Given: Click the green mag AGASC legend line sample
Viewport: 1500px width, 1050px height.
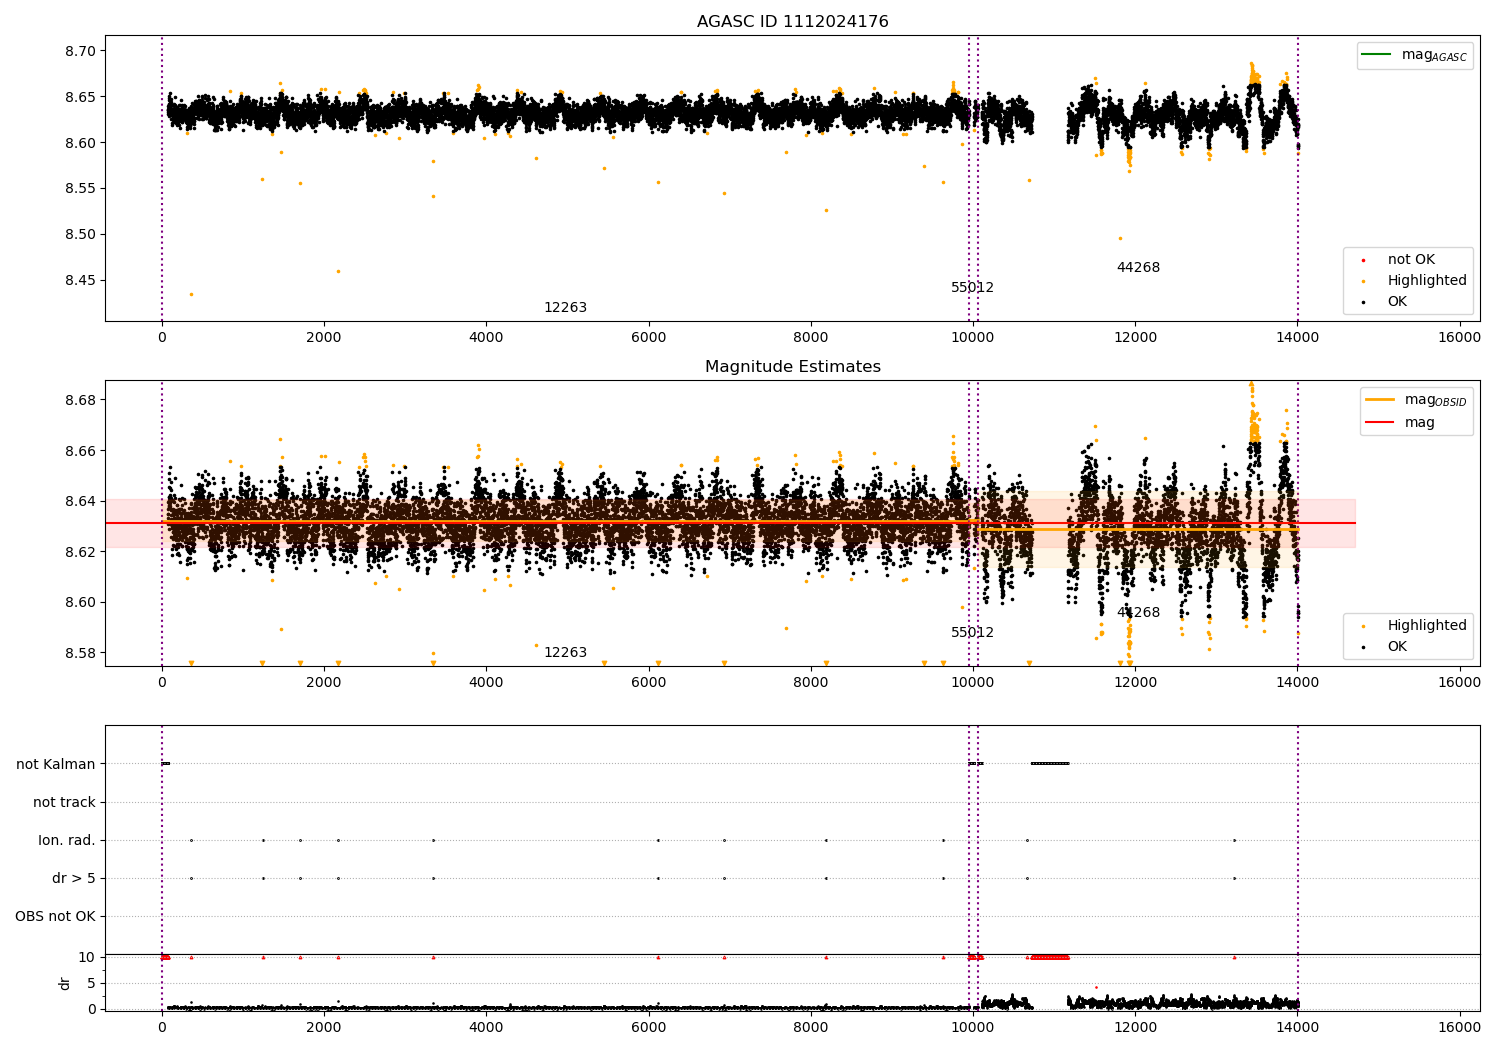Looking at the screenshot, I should [1376, 55].
